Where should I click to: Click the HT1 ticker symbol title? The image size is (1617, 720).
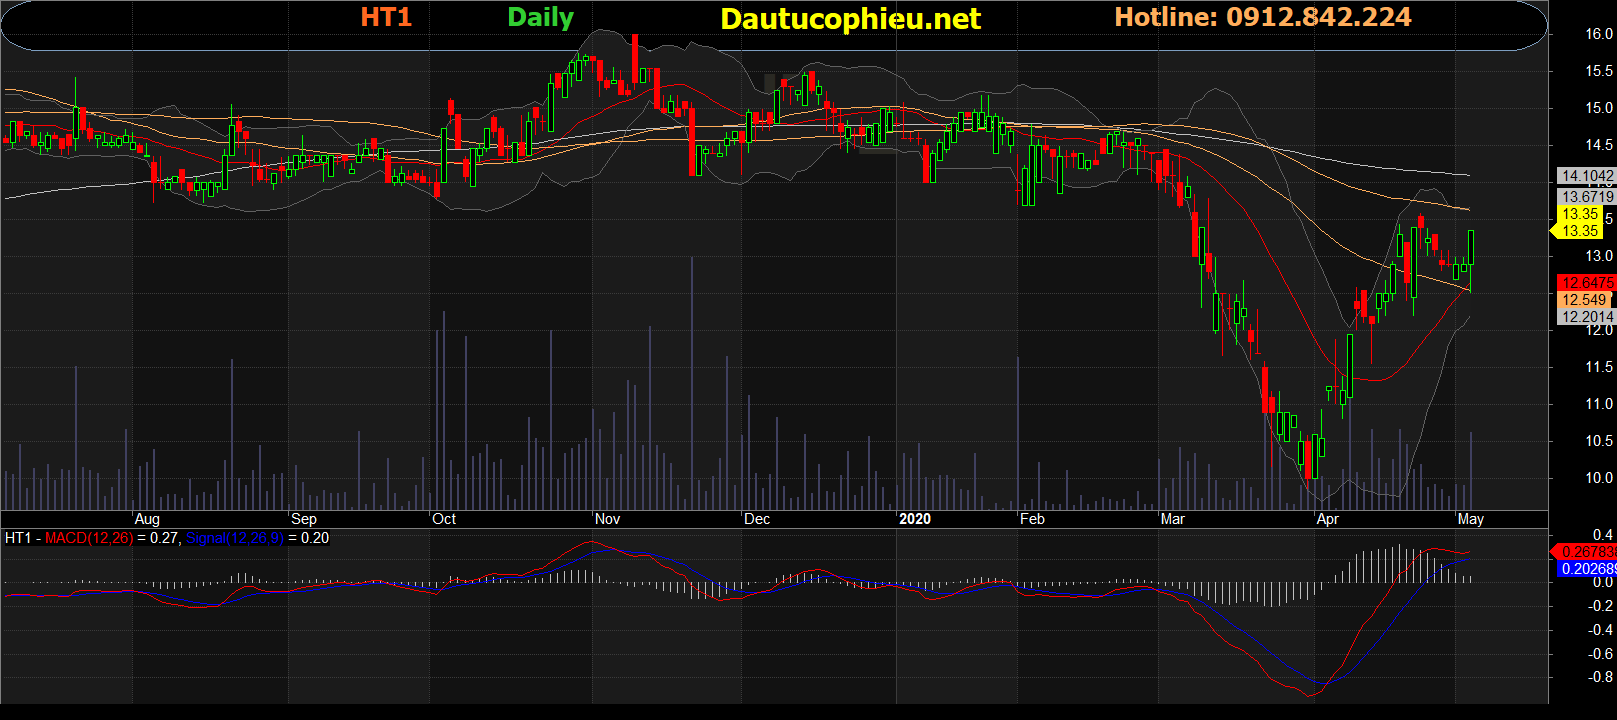coord(385,18)
